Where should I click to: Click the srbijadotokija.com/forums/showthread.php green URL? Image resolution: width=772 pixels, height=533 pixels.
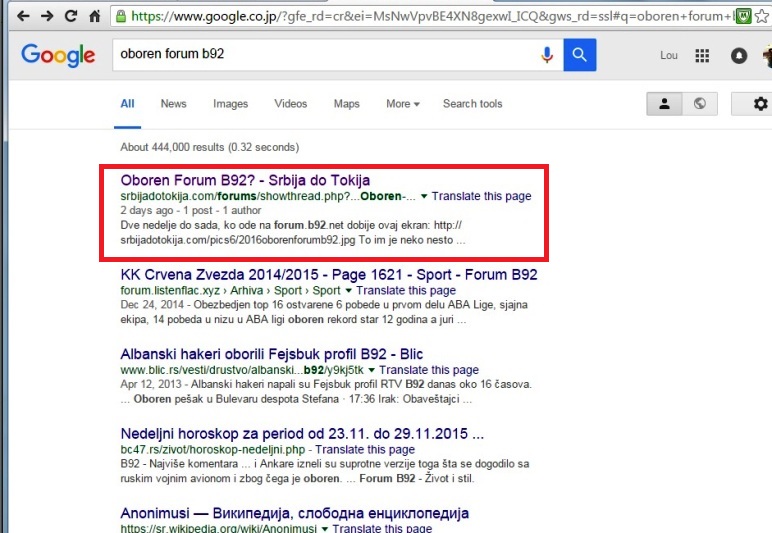click(x=268, y=196)
